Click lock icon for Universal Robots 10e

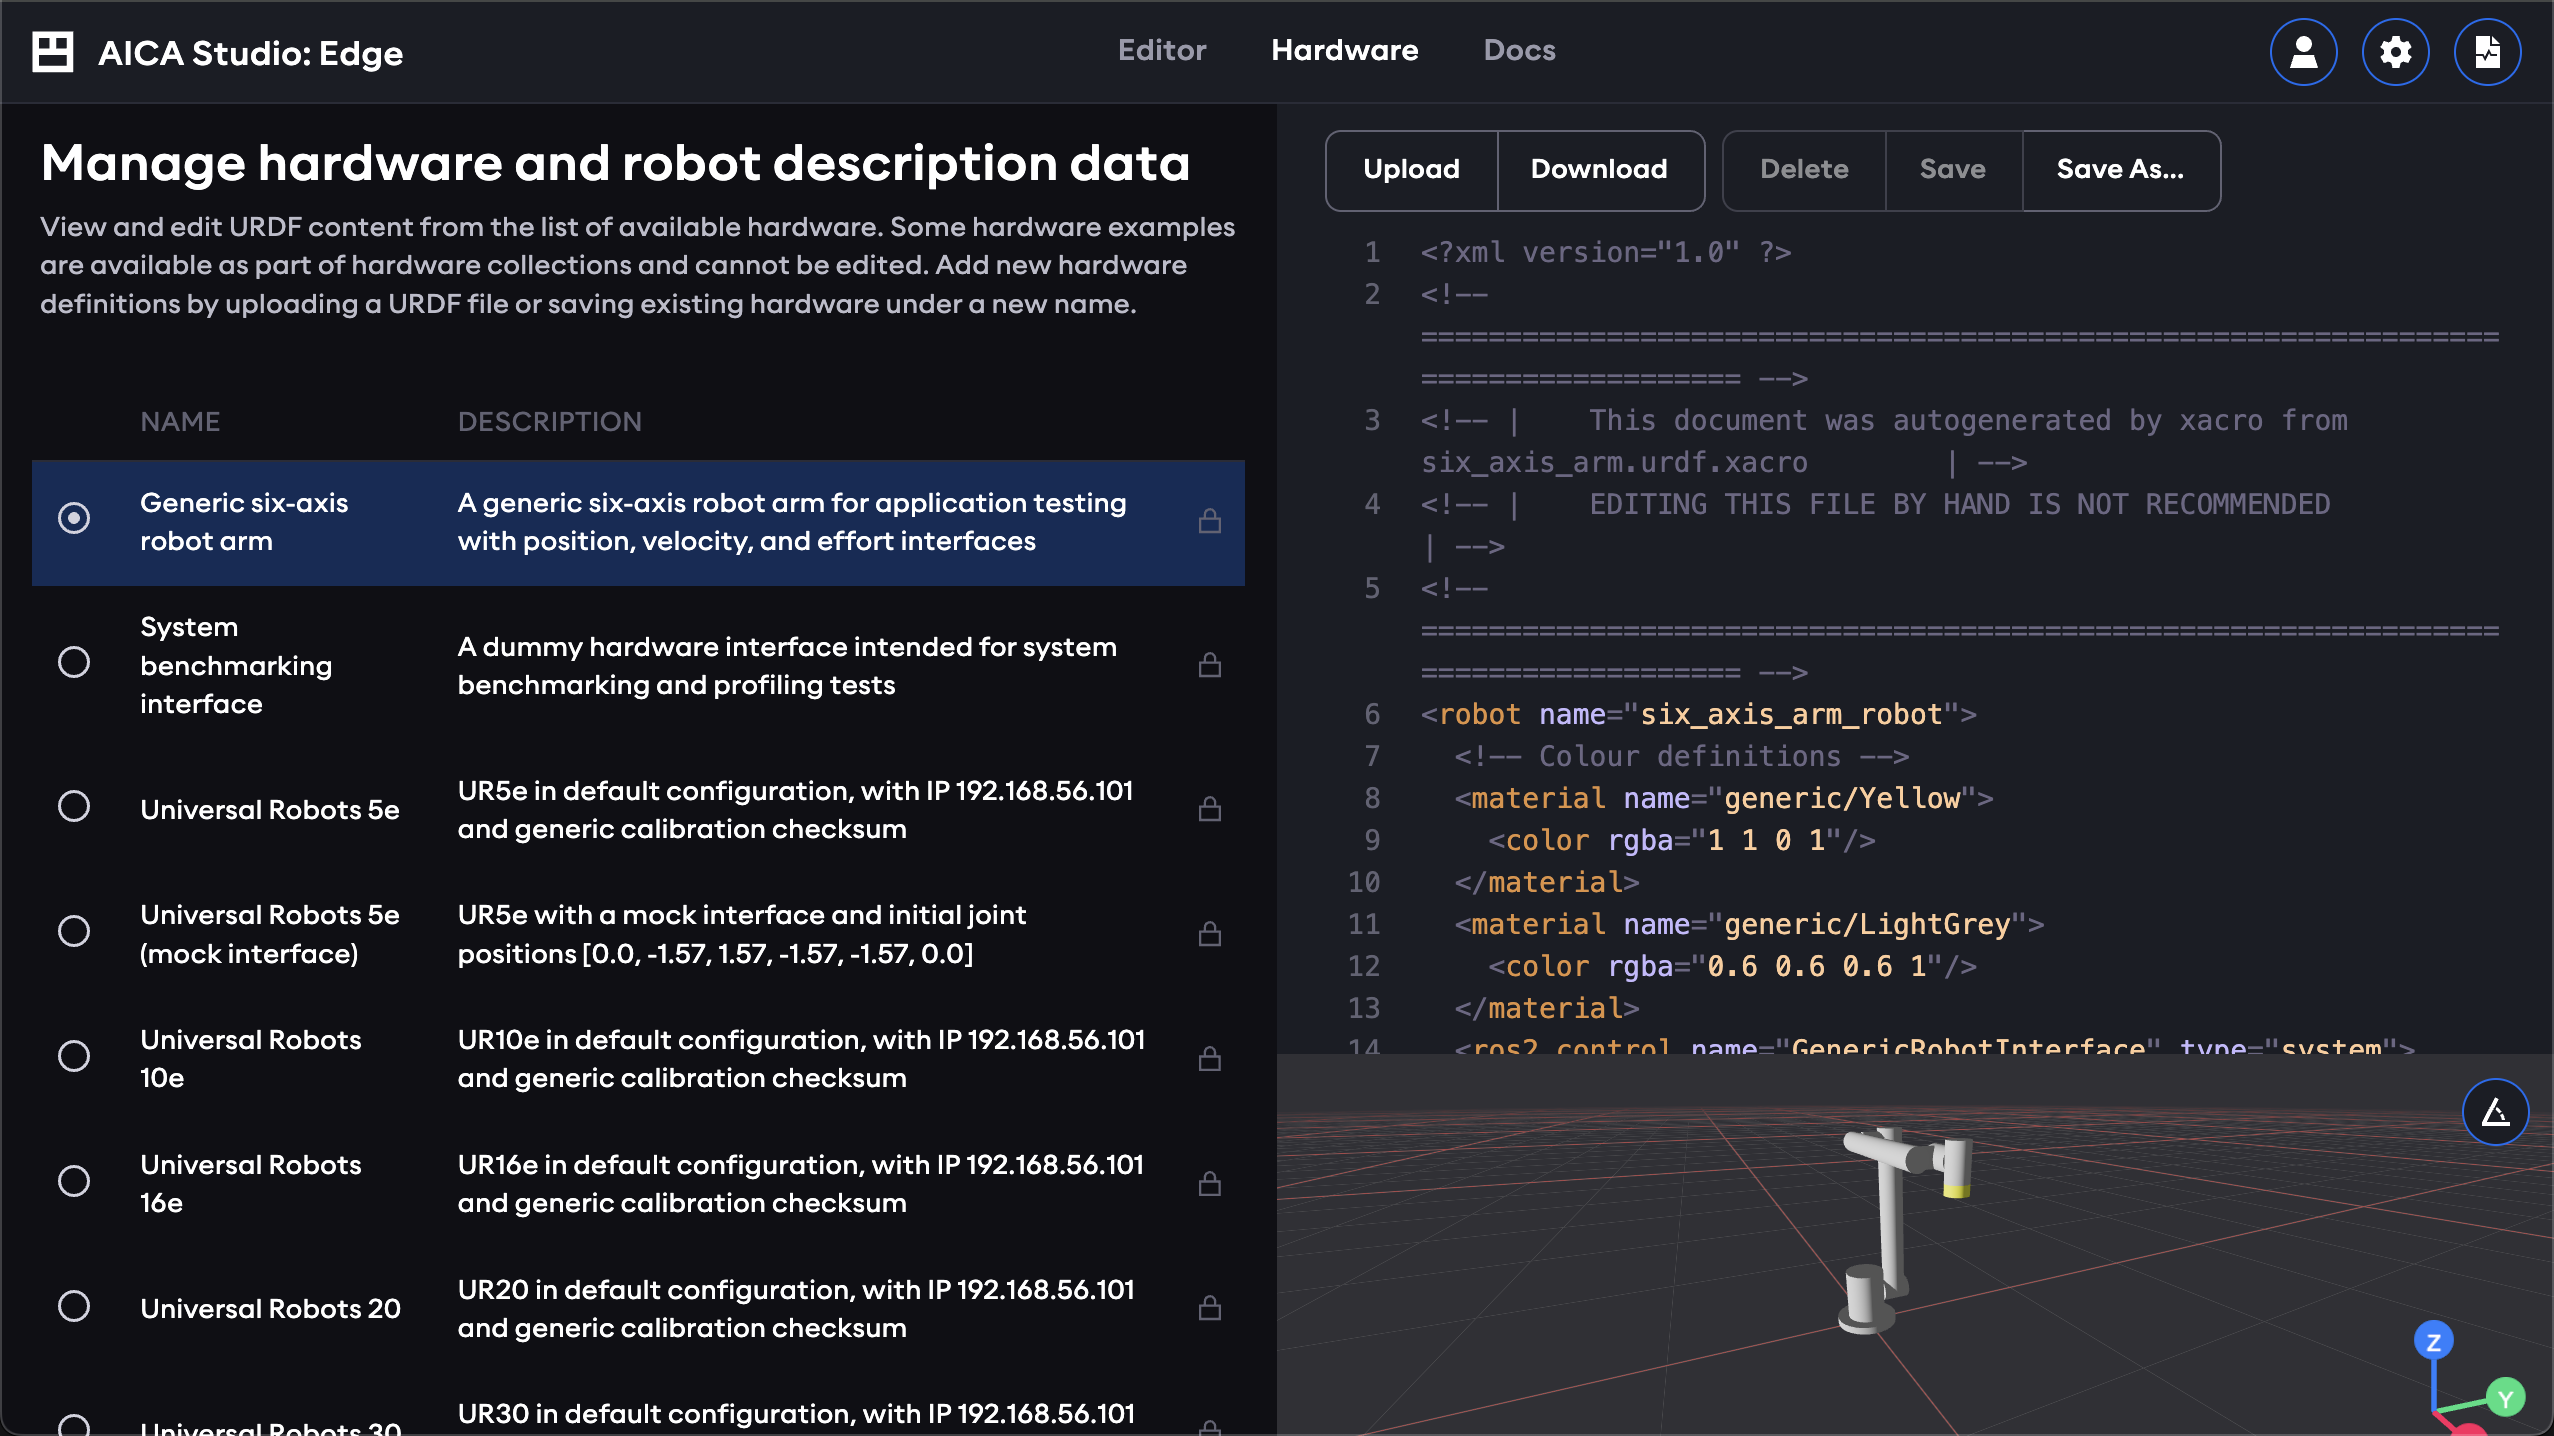1210,1058
